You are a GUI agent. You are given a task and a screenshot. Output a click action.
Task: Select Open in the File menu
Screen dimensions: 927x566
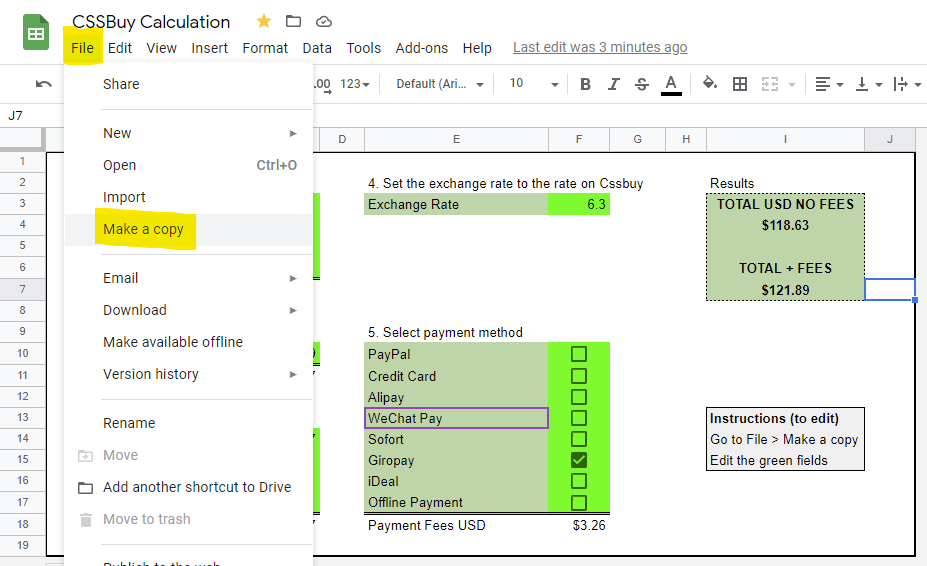click(x=188, y=165)
